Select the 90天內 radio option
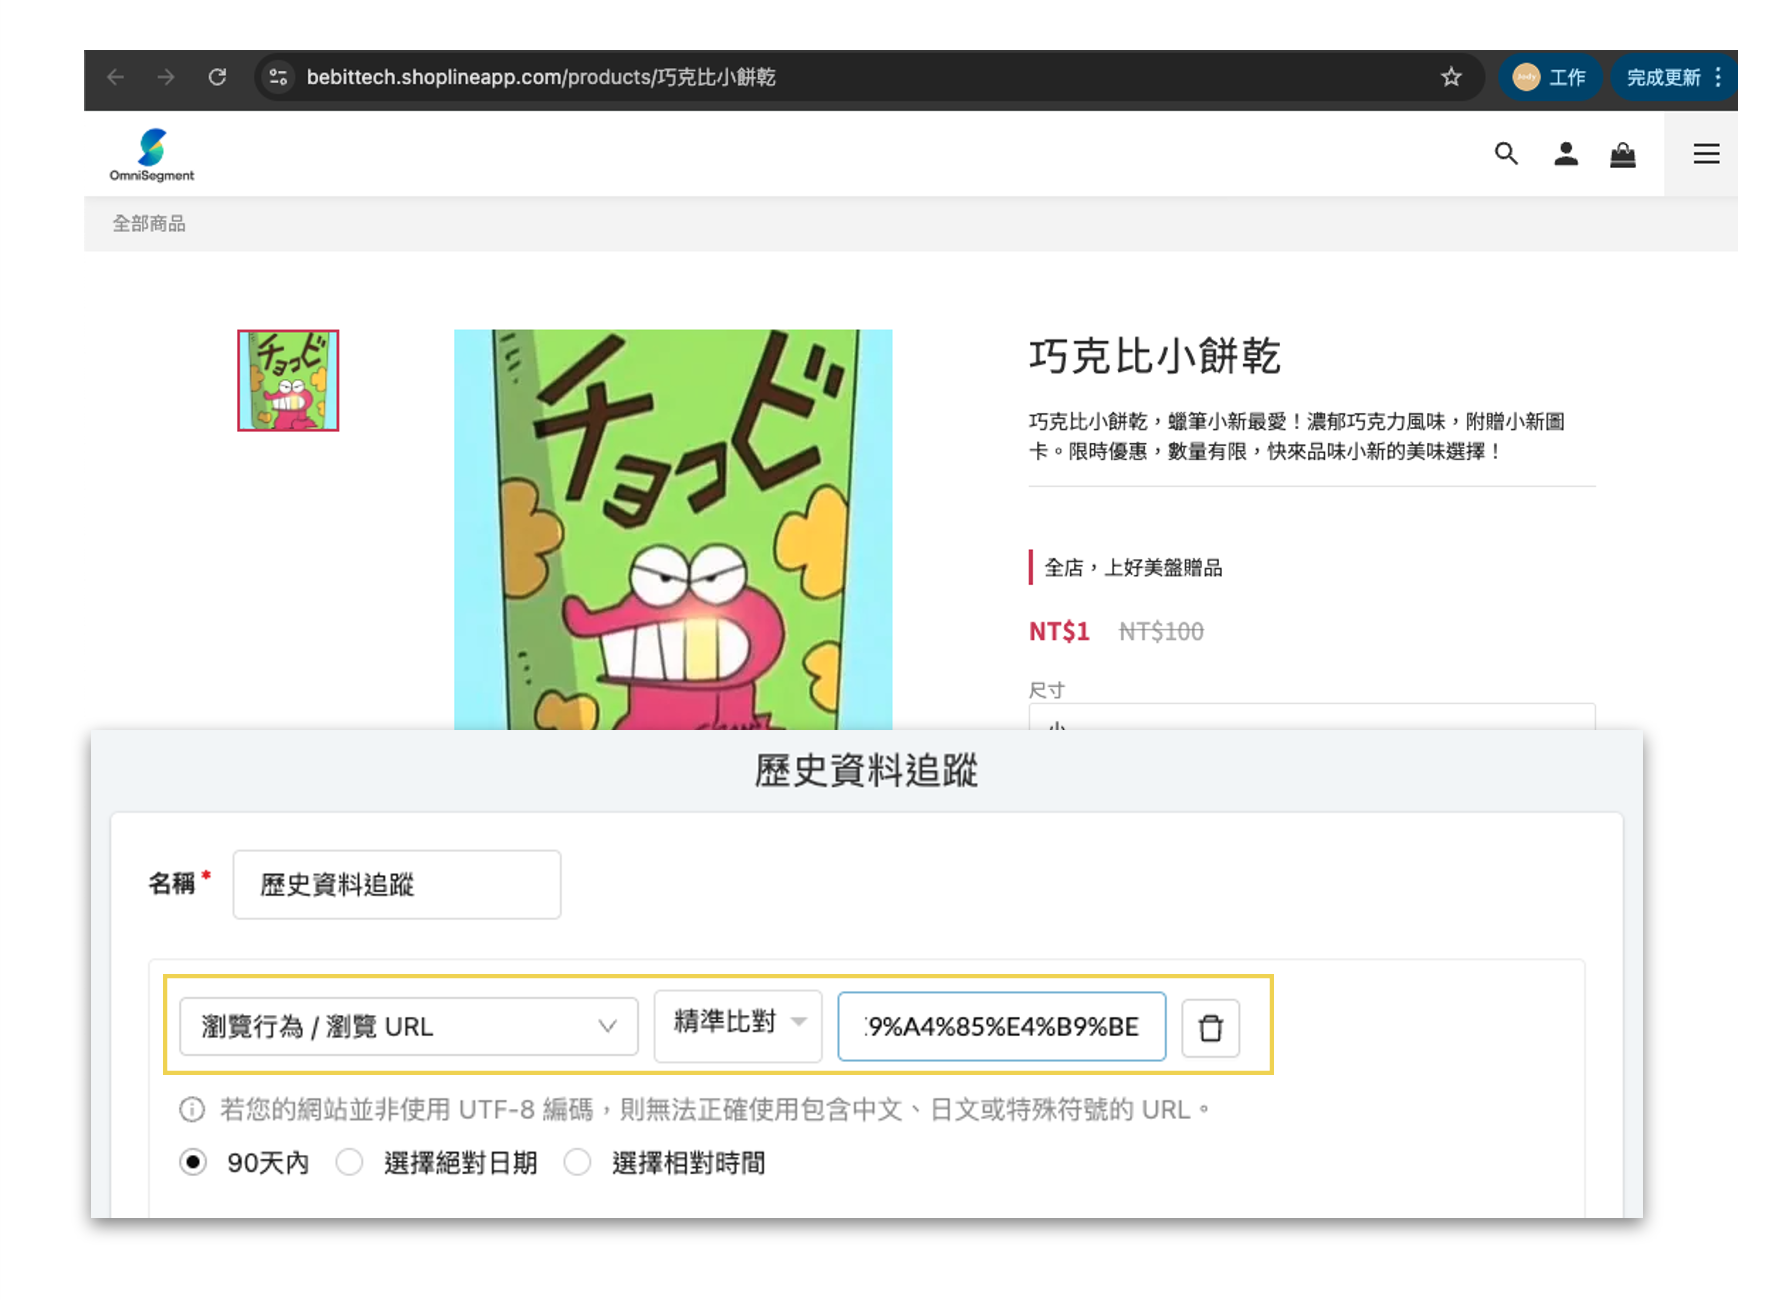This screenshot has height=1300, width=1770. coord(192,1162)
